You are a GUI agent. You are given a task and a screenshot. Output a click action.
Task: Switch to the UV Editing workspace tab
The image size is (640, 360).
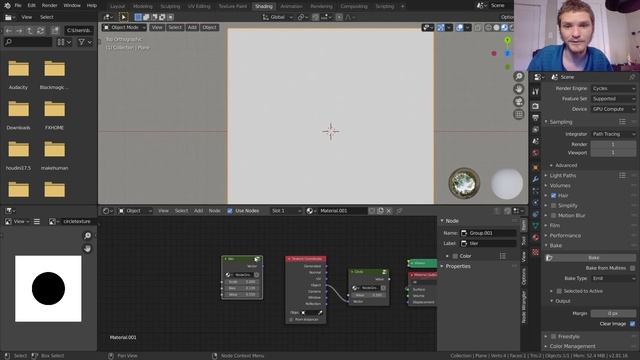(199, 7)
